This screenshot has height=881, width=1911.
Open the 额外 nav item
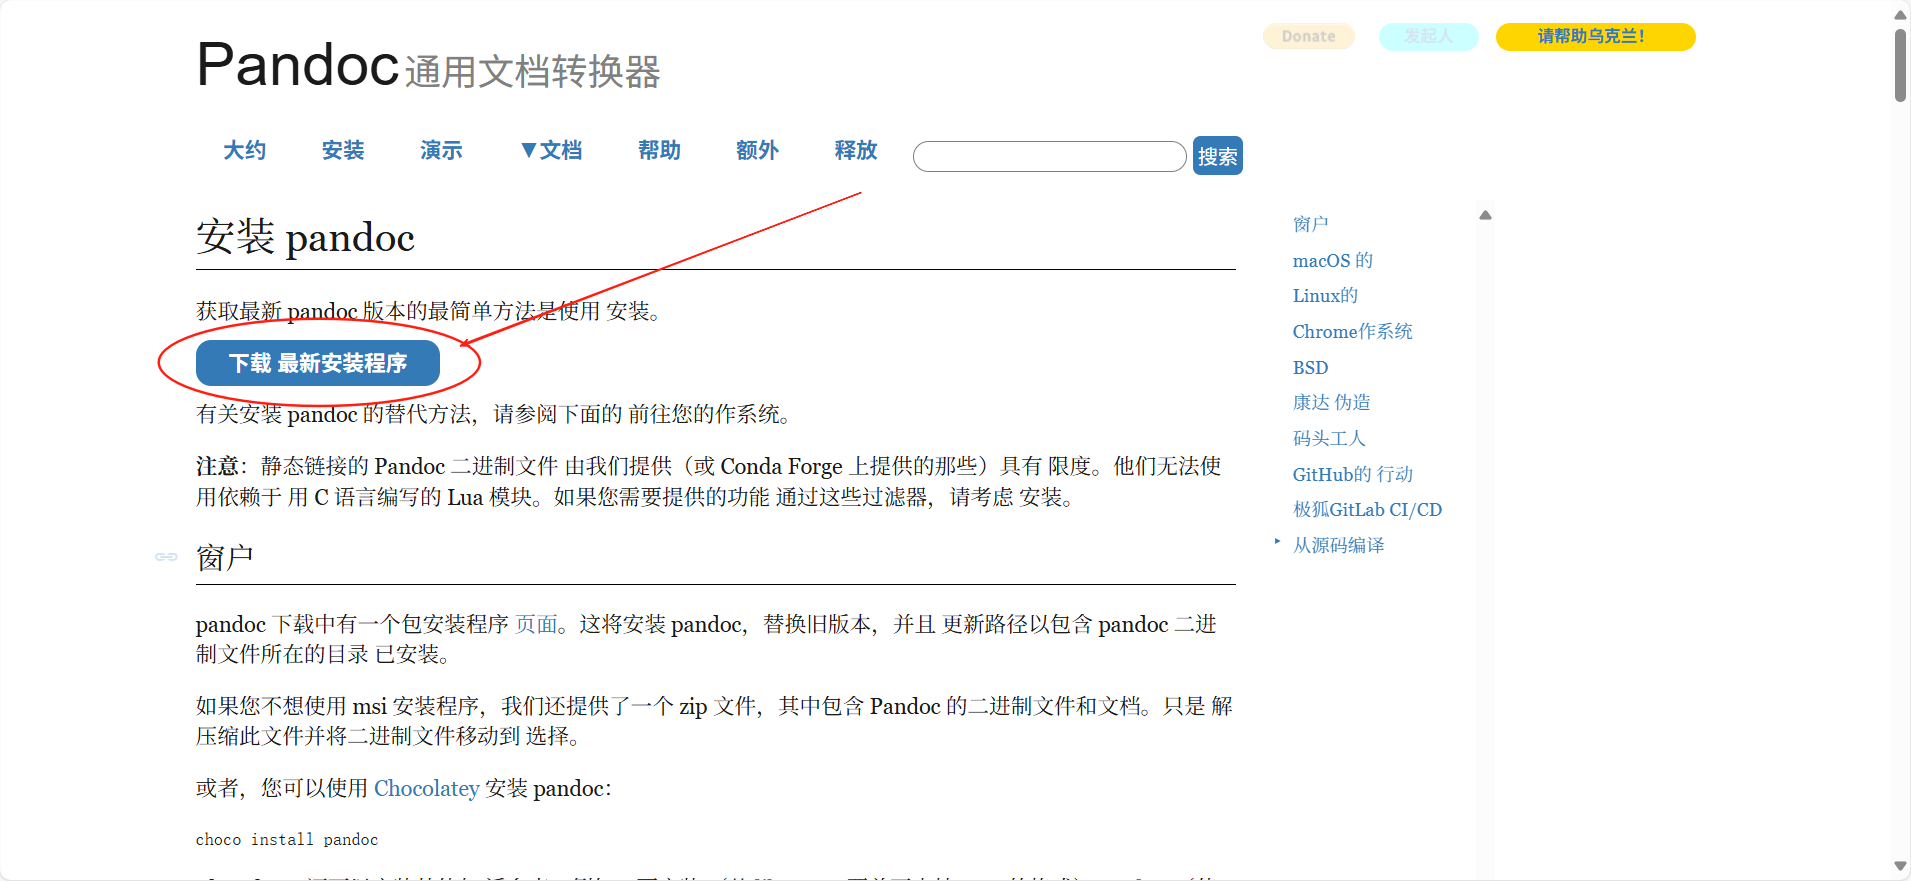click(757, 150)
